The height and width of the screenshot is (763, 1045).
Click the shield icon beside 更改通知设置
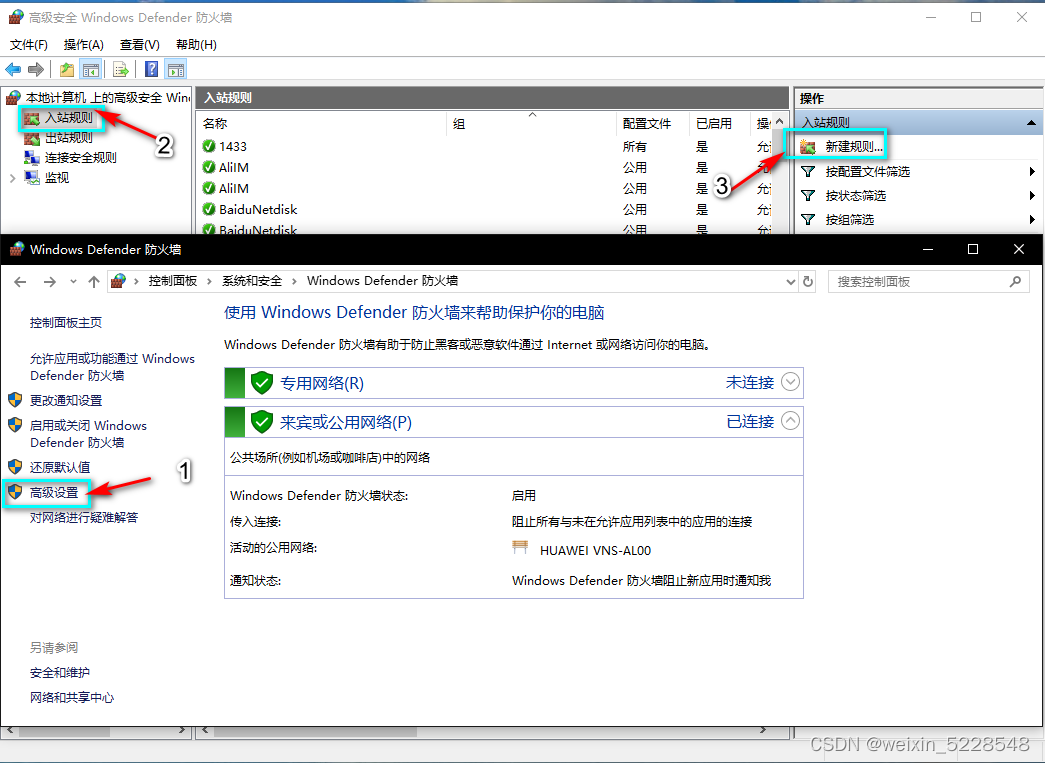coord(15,400)
